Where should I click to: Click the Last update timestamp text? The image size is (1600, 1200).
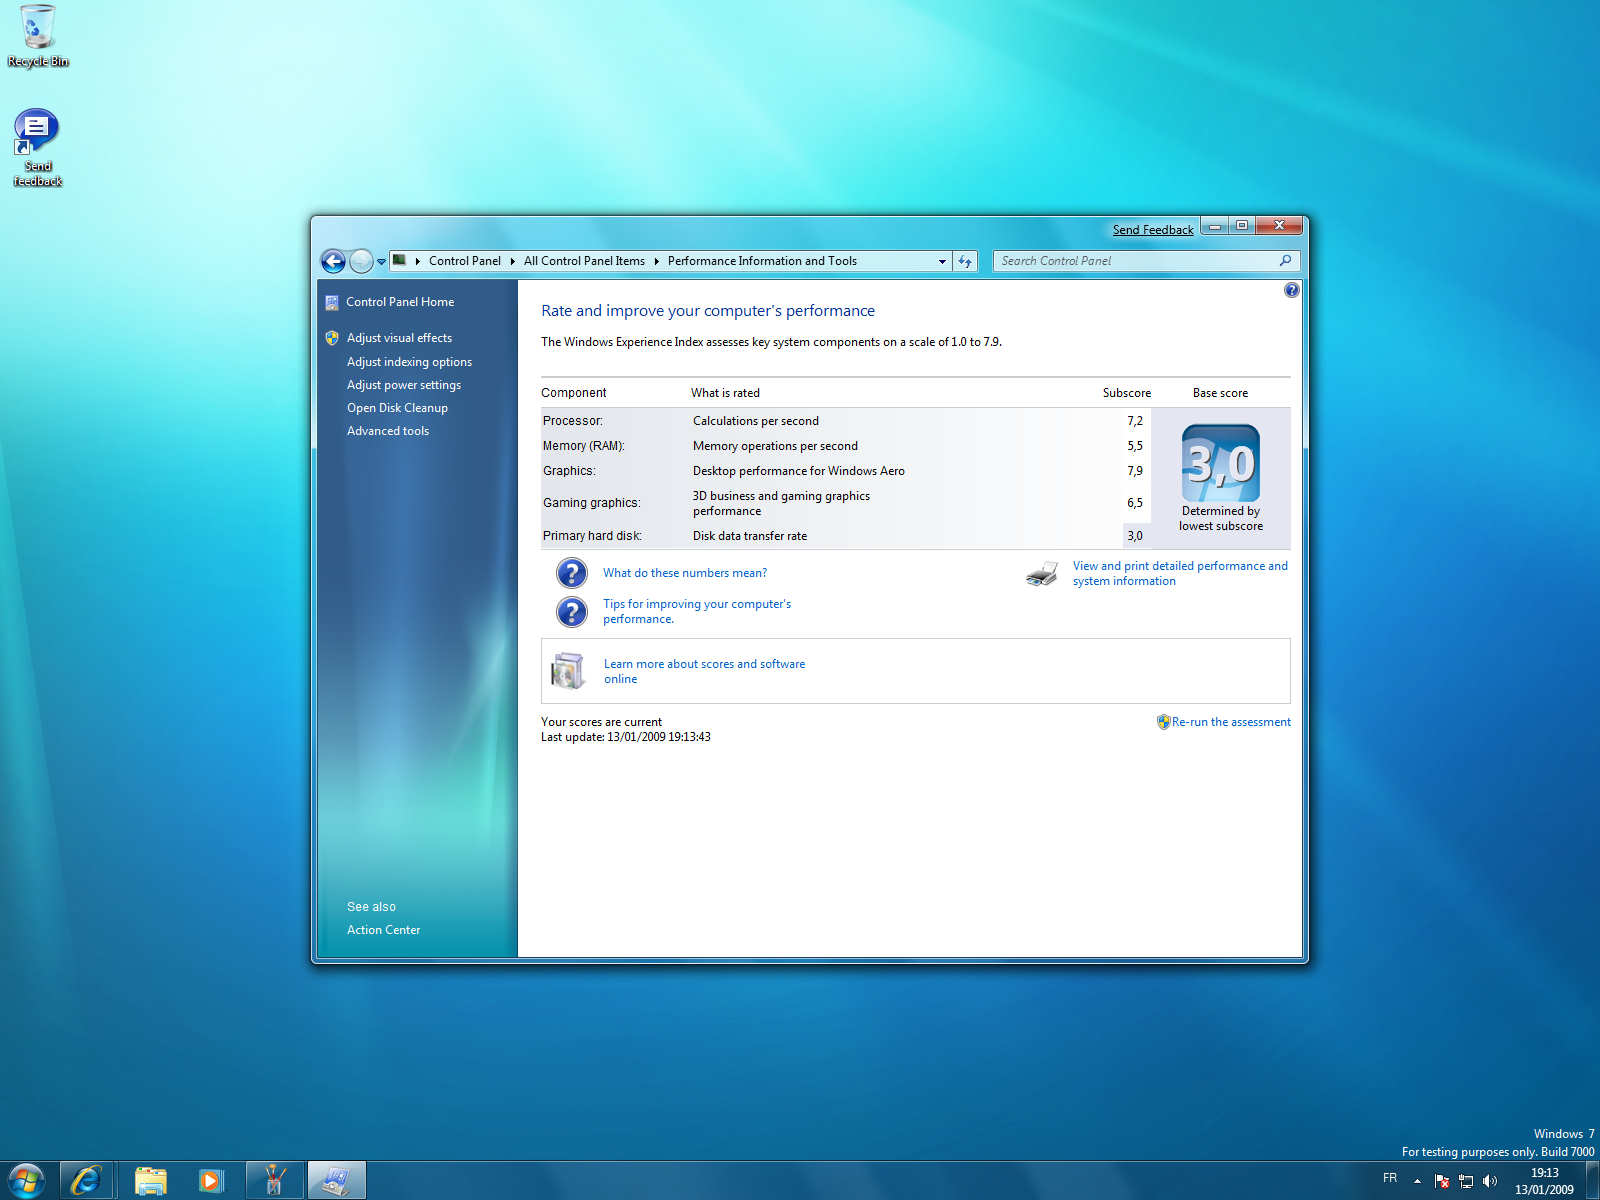pos(626,737)
